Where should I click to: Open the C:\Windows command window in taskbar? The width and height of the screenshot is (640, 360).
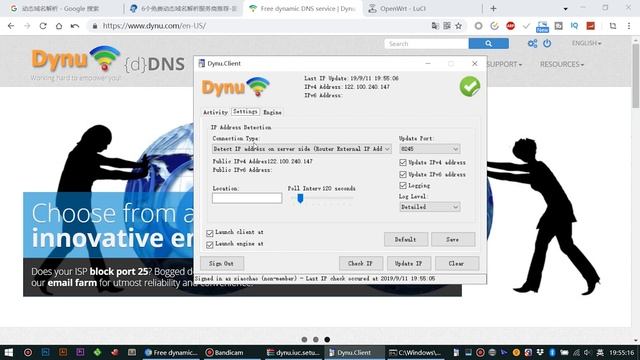[x=415, y=352]
